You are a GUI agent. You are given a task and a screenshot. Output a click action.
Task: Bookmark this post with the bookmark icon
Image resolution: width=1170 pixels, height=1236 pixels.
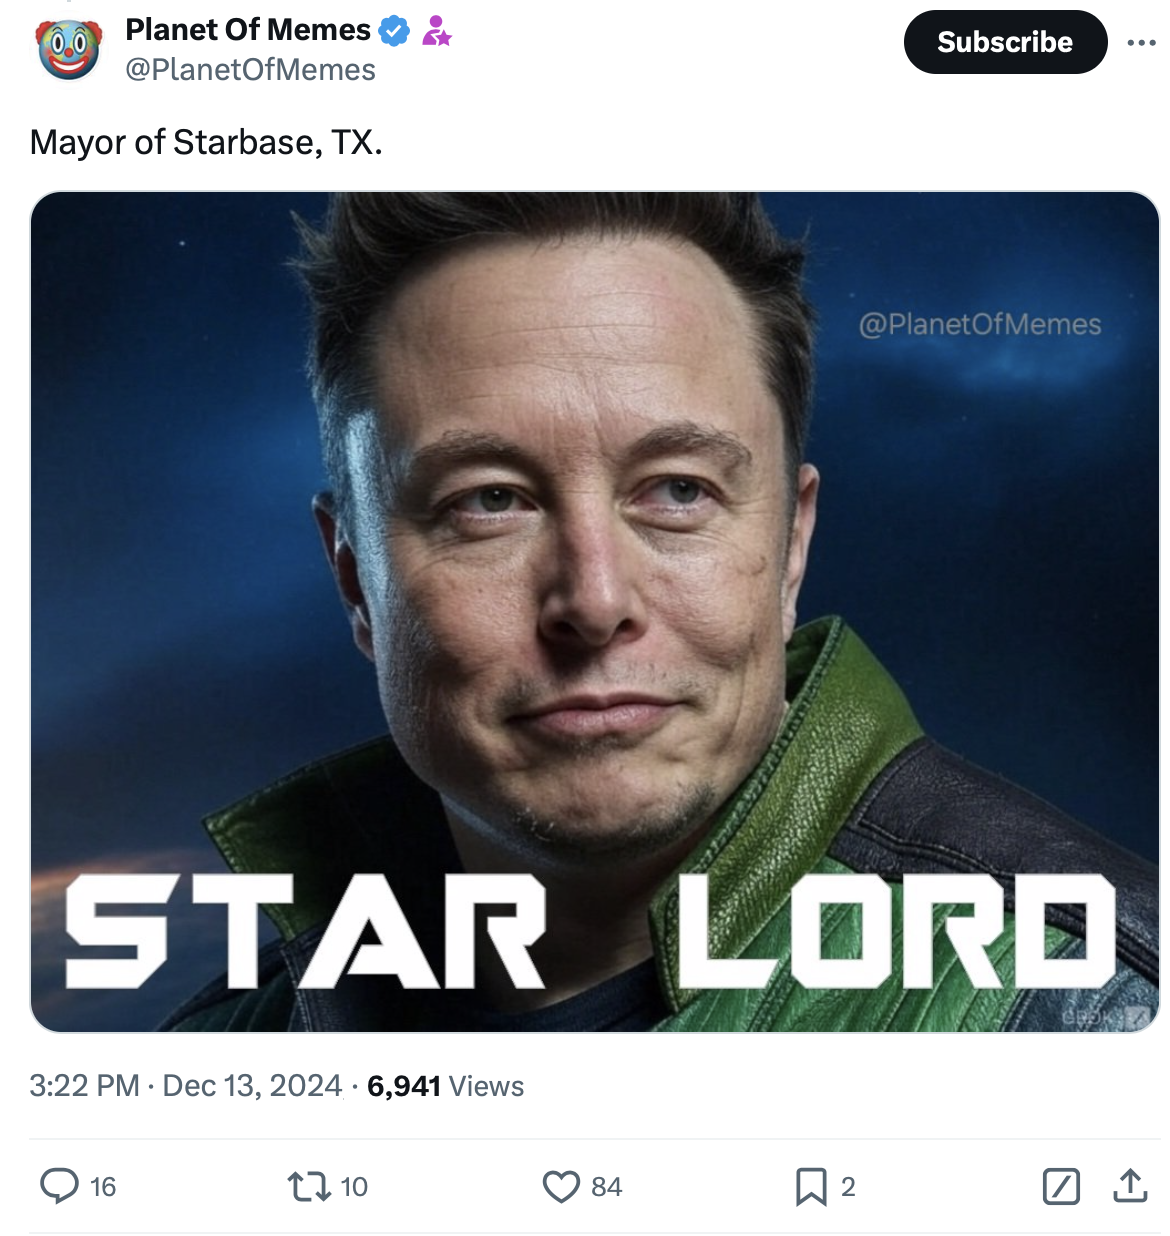[811, 1187]
